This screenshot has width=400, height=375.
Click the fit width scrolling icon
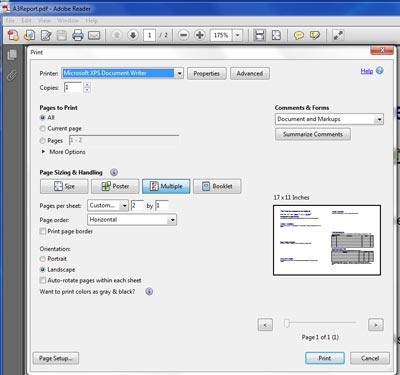click(x=260, y=35)
